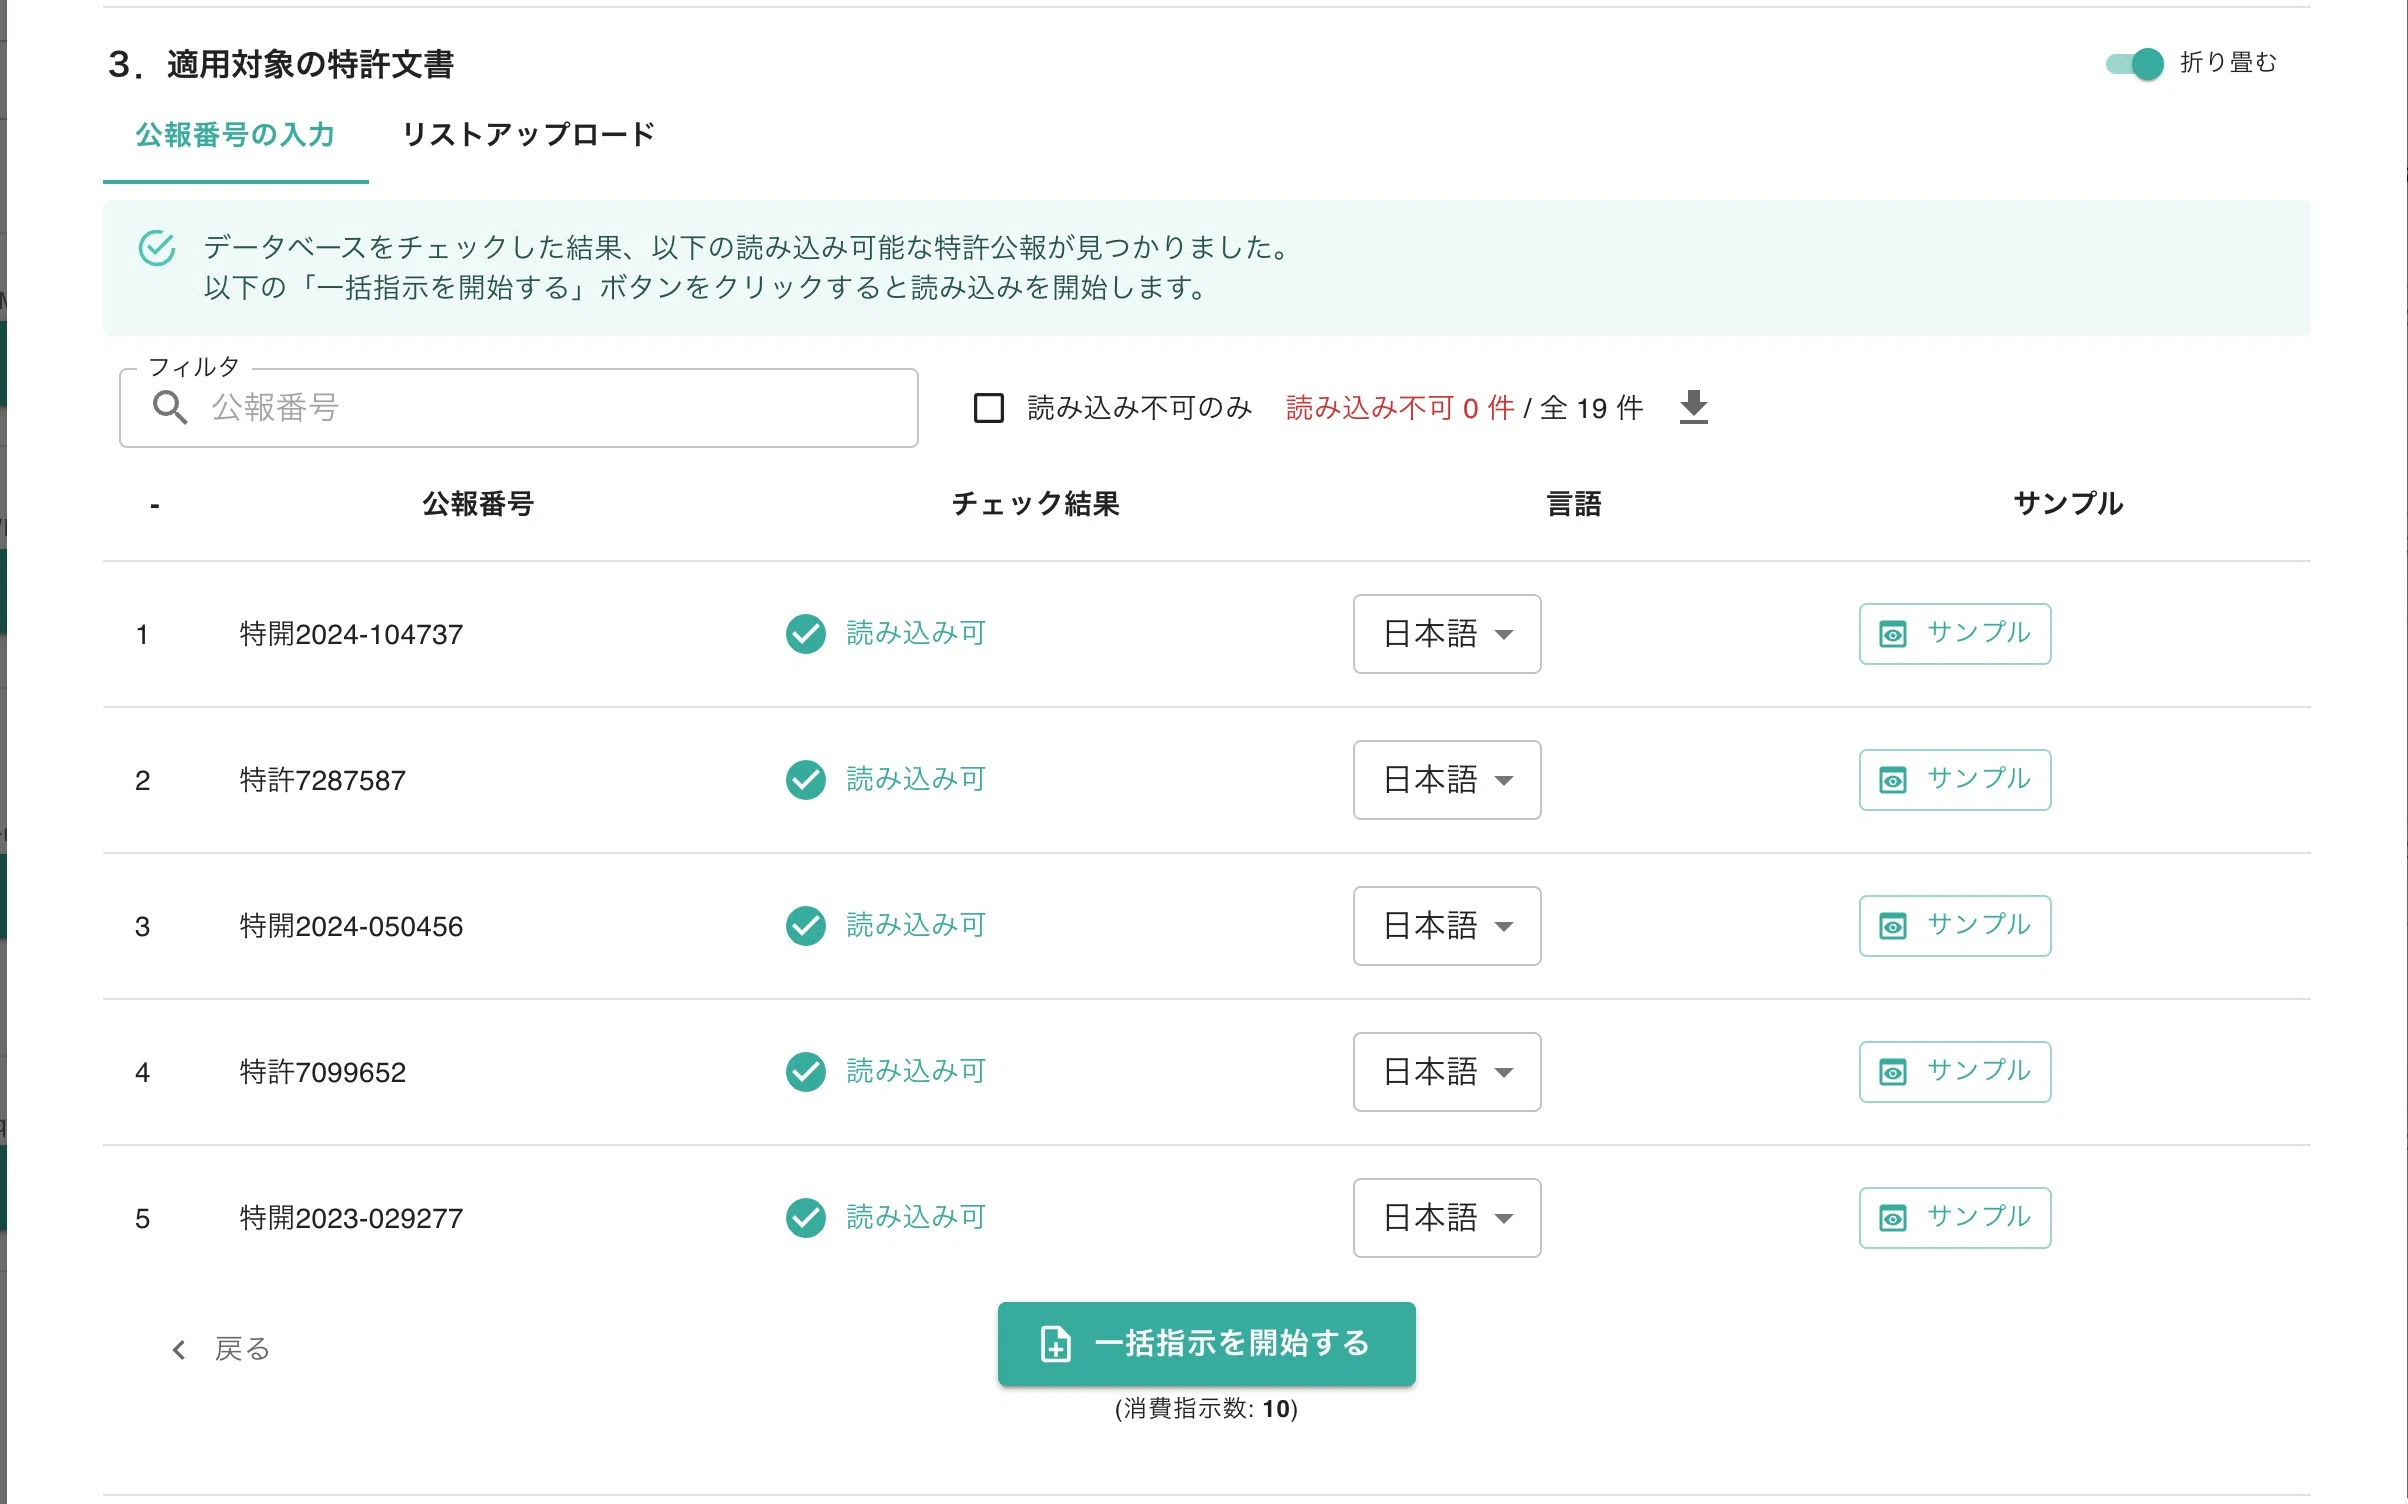Go back with 戻る link
The image size is (2408, 1504).
(220, 1349)
